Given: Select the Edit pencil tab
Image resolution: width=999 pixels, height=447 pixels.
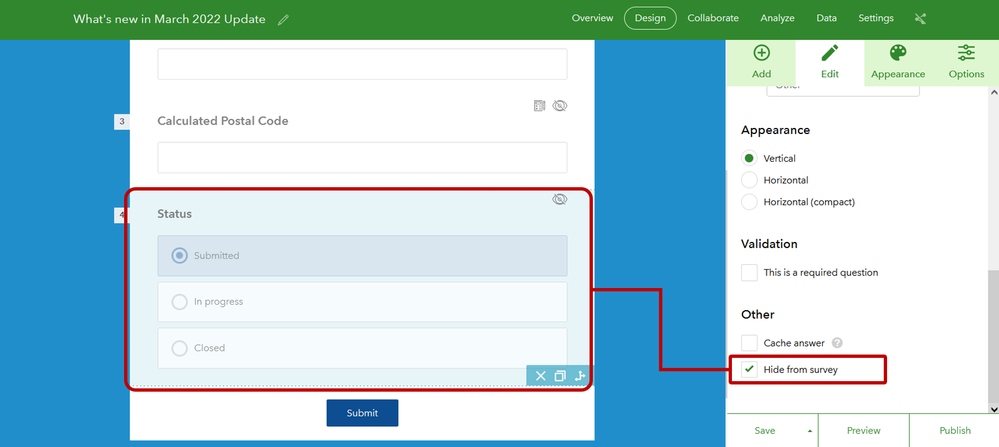Looking at the screenshot, I should [x=830, y=62].
